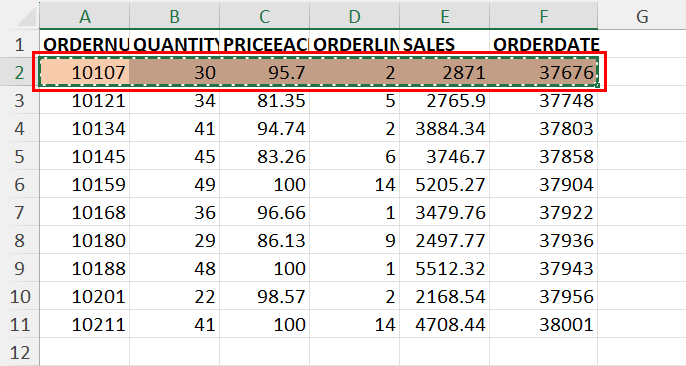Select cell containing 81.35
This screenshot has width=686, height=366.
pyautogui.click(x=265, y=100)
